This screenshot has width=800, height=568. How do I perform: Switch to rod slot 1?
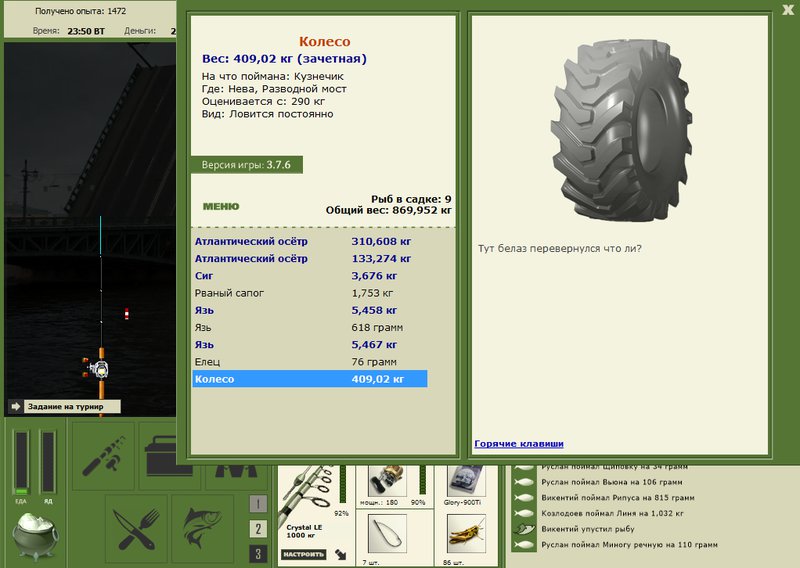click(258, 504)
